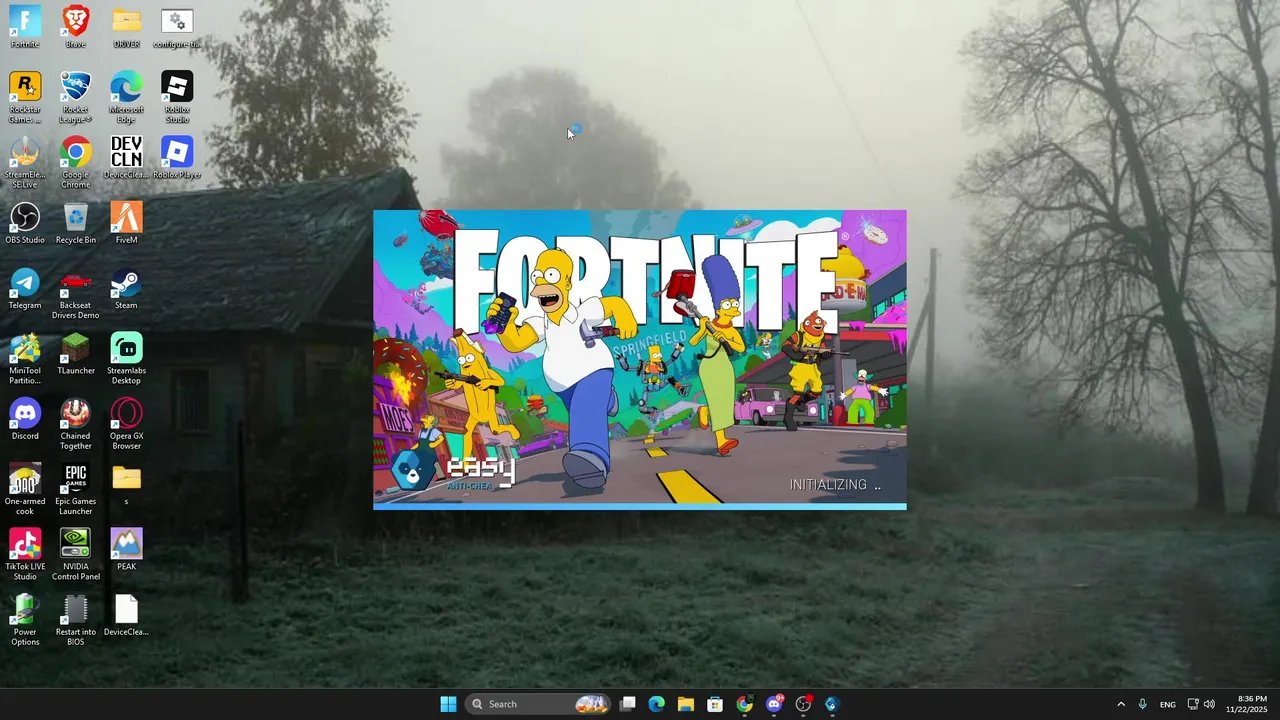Open the Rocket League desktop shortcut
Screen dimensions: 1280x720
(75, 98)
